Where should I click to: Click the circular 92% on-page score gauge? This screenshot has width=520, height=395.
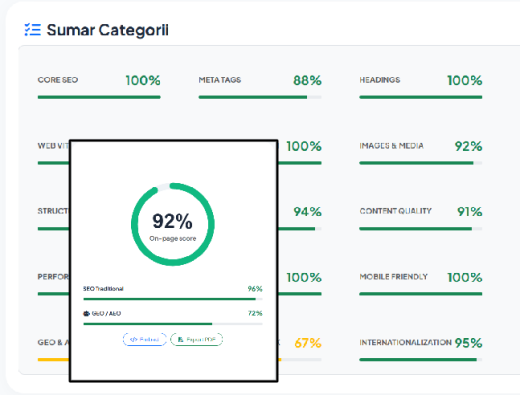point(173,224)
